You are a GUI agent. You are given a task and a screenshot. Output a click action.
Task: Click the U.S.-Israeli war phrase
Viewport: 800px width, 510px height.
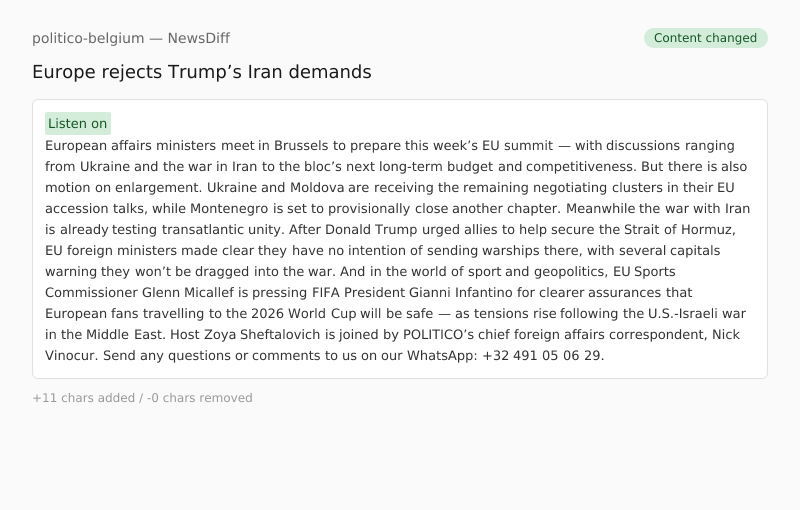tap(690, 314)
